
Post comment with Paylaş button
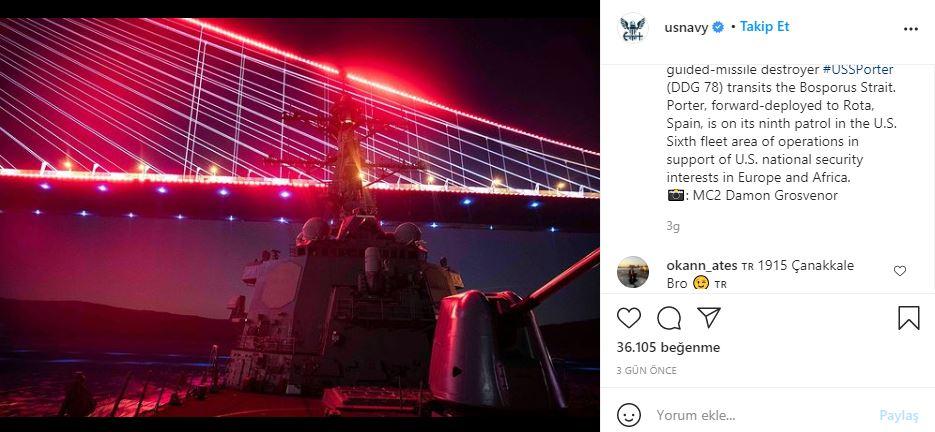pyautogui.click(x=899, y=415)
